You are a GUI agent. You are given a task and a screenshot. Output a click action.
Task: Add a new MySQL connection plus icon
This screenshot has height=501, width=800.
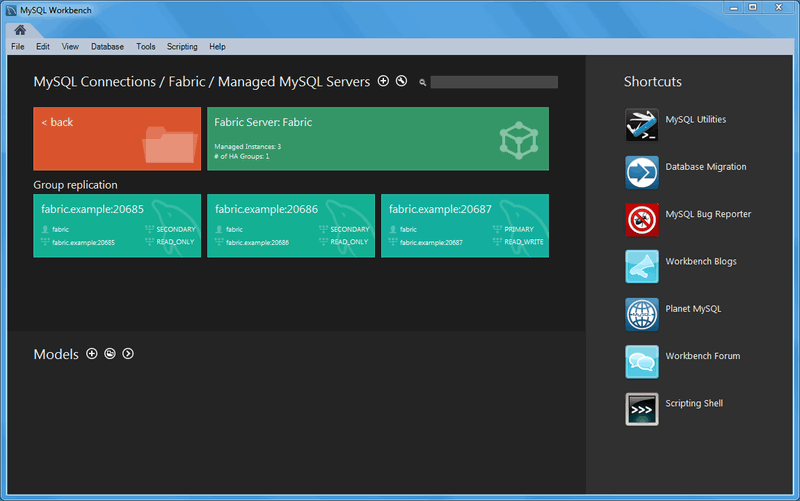point(383,81)
